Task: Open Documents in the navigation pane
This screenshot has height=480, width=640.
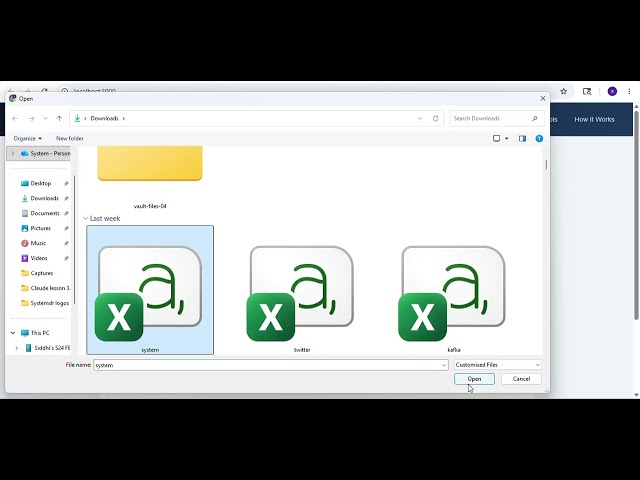Action: pyautogui.click(x=45, y=213)
